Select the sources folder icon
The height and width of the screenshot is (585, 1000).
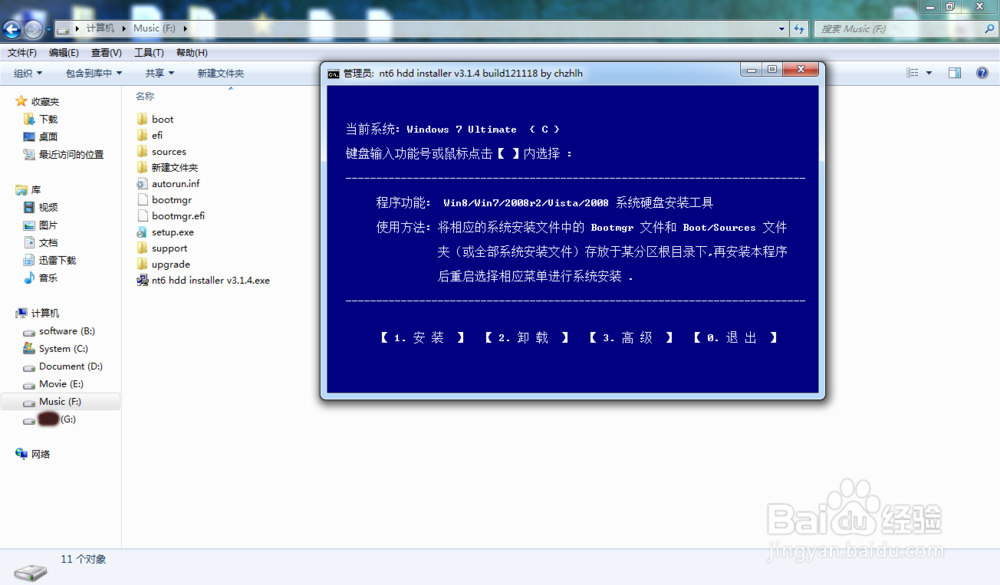click(x=142, y=151)
